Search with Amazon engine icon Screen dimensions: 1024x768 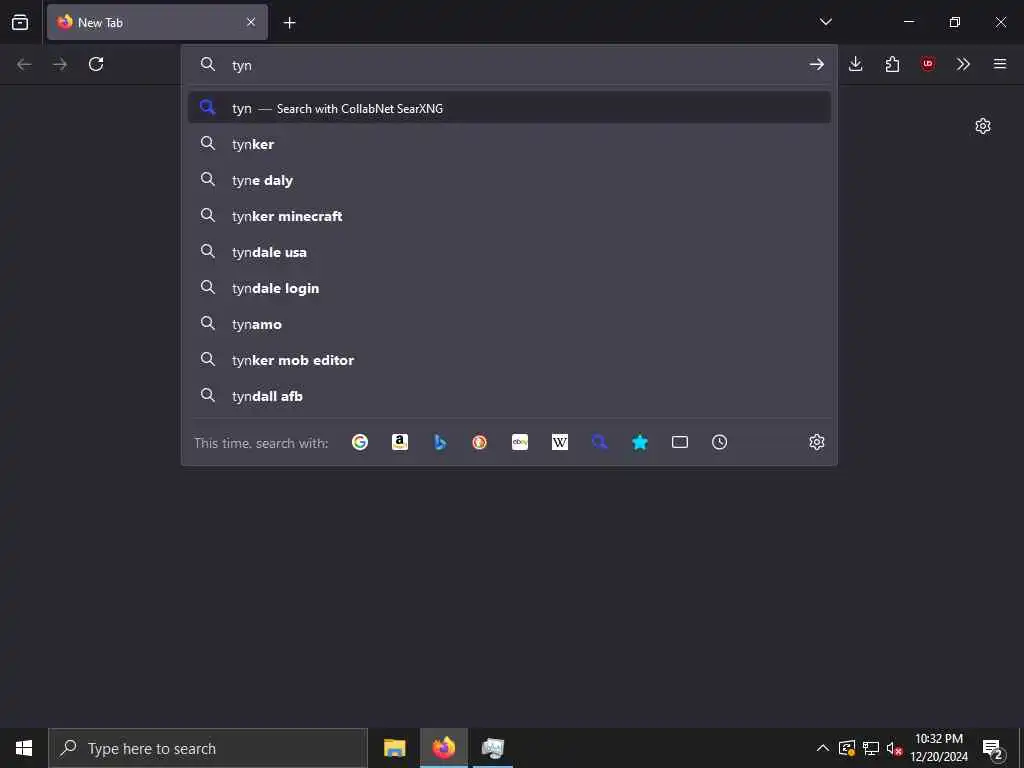click(400, 442)
